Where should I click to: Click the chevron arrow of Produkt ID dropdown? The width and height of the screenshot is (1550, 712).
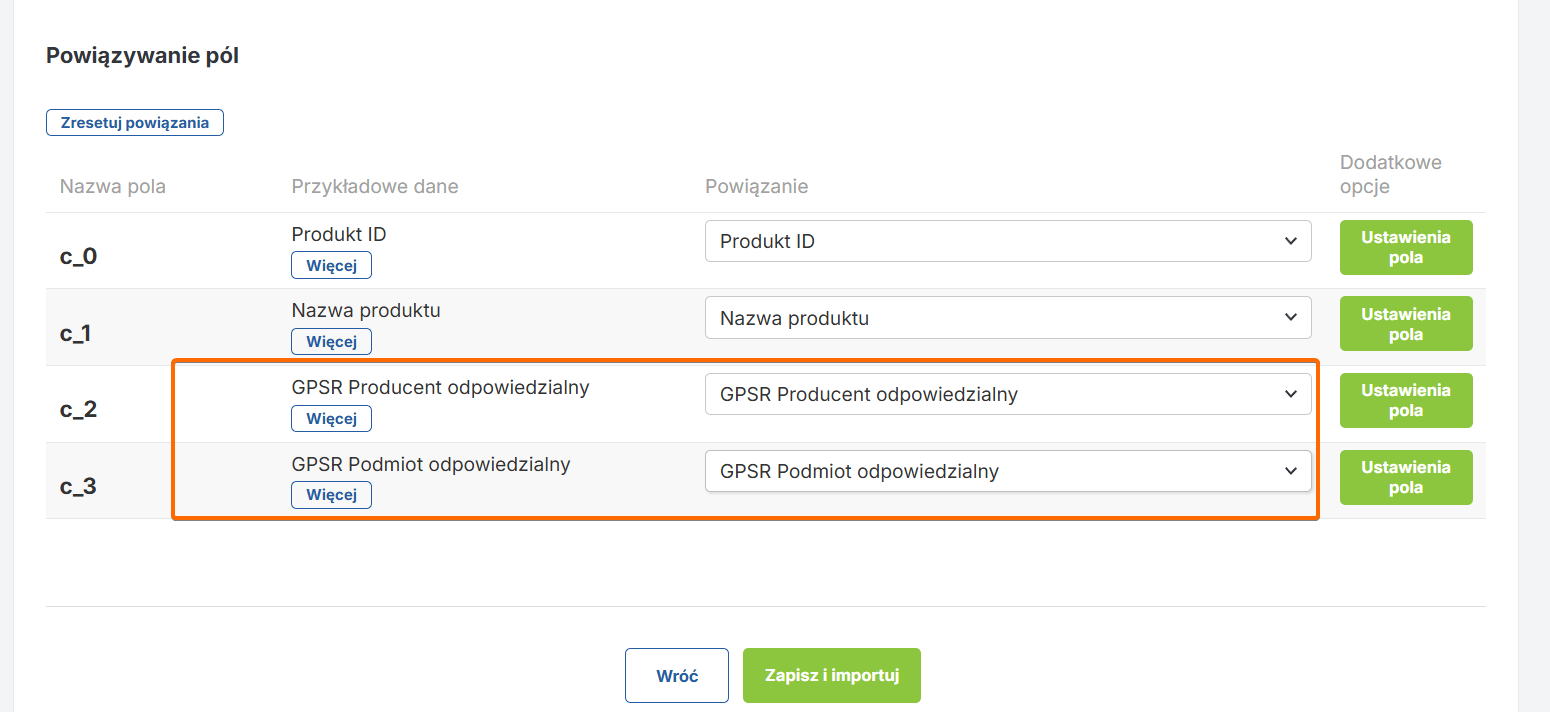[1290, 241]
